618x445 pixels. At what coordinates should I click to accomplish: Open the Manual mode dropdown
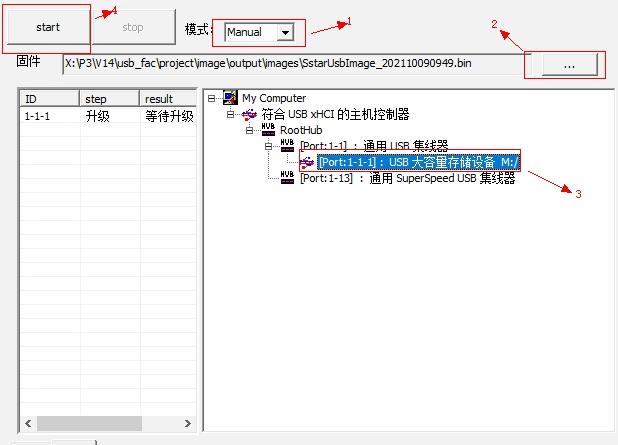[286, 33]
